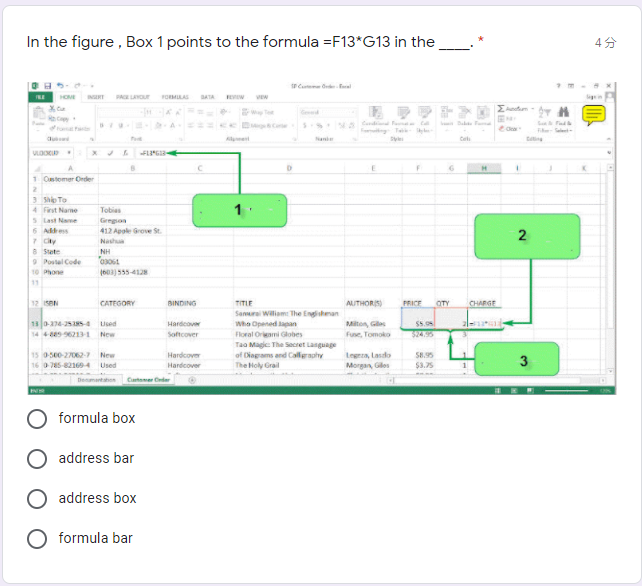Viewport: 642px width, 586px height.
Task: Click cell containing 'Customer Order' in row 1
Action: [x=68, y=179]
